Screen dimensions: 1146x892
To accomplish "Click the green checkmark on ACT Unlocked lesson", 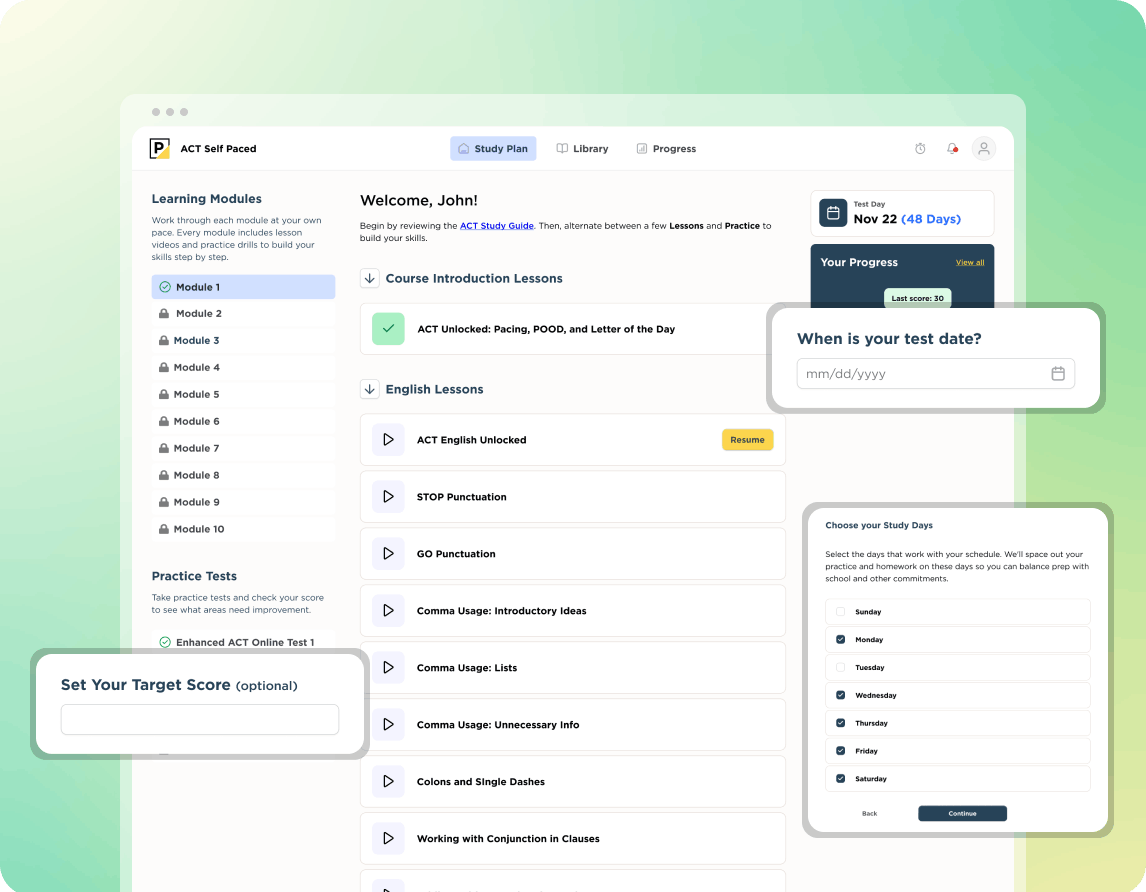I will [388, 329].
